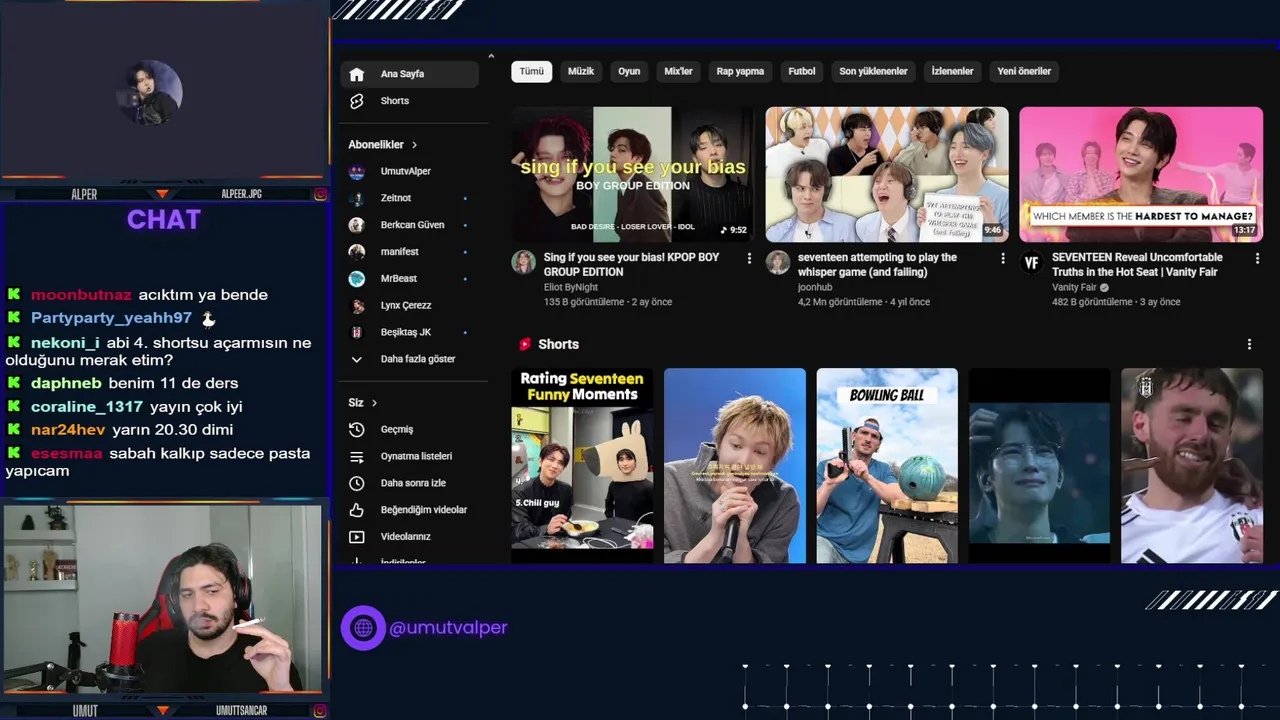This screenshot has width=1280, height=720.
Task: Expand the Abonelikler section chevron
Action: click(414, 145)
